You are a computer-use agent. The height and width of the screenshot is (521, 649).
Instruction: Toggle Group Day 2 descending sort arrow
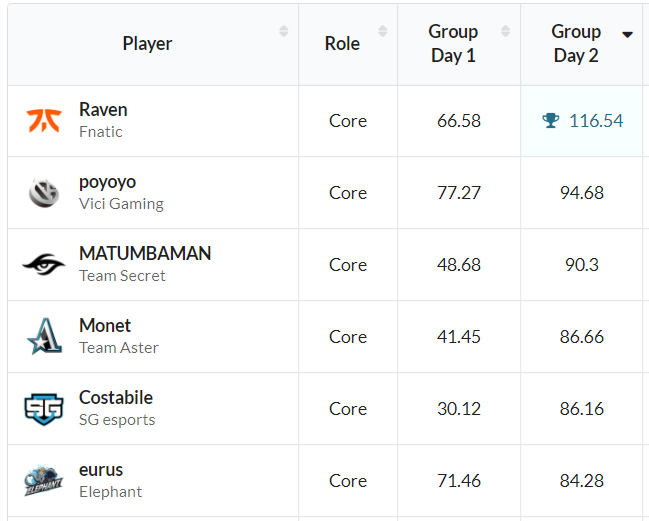pos(627,34)
